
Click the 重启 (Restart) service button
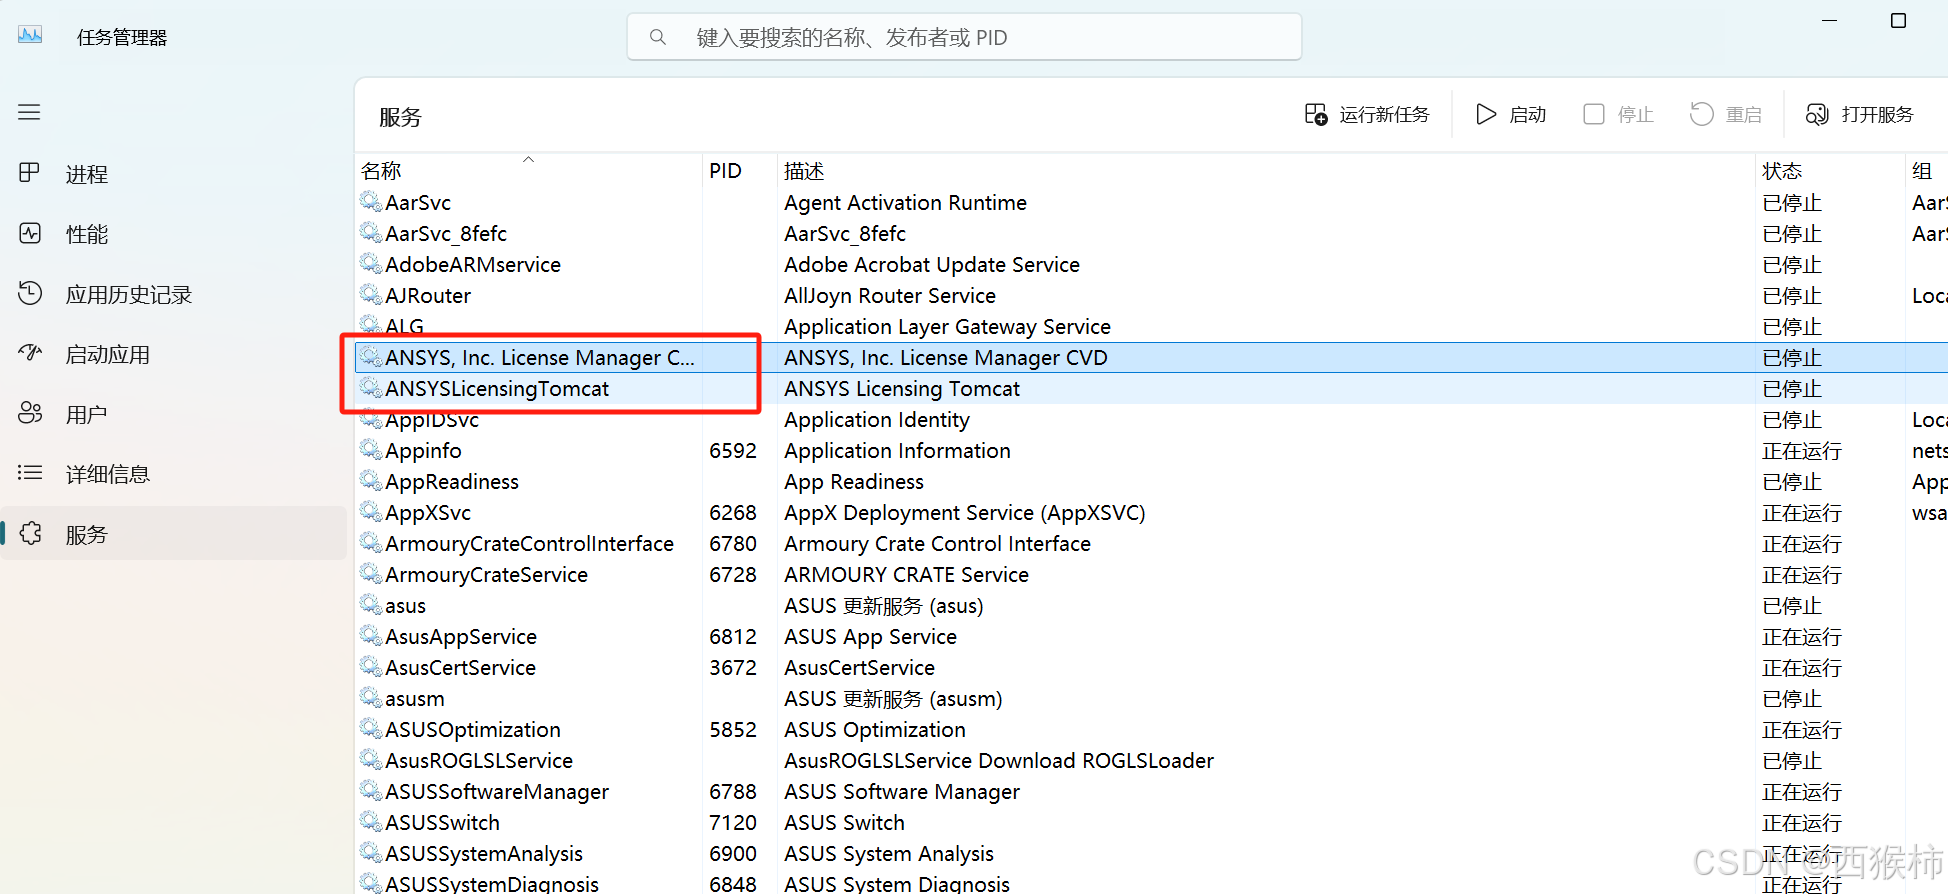pos(1726,114)
